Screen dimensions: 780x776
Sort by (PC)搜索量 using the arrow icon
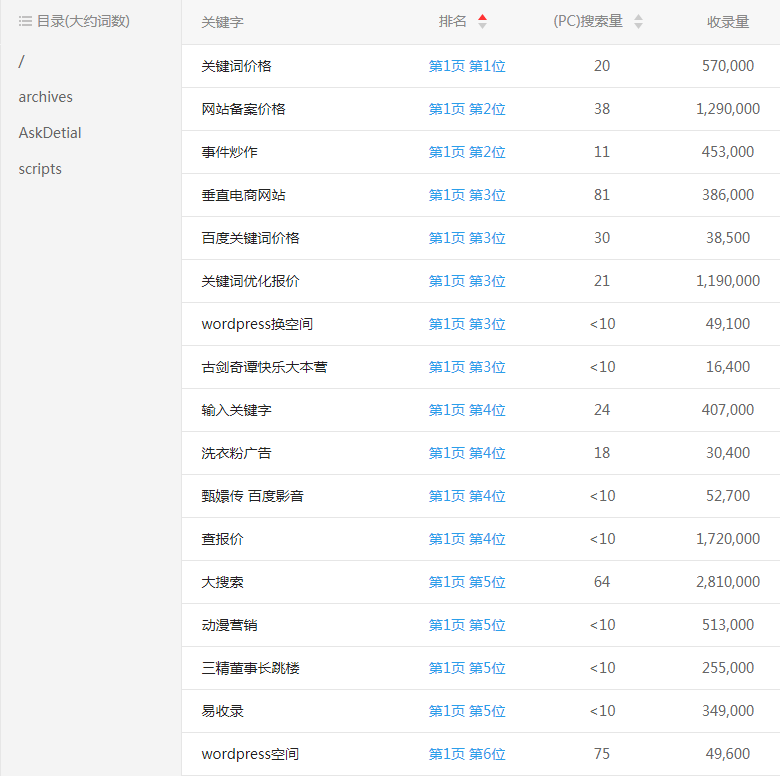click(x=638, y=21)
